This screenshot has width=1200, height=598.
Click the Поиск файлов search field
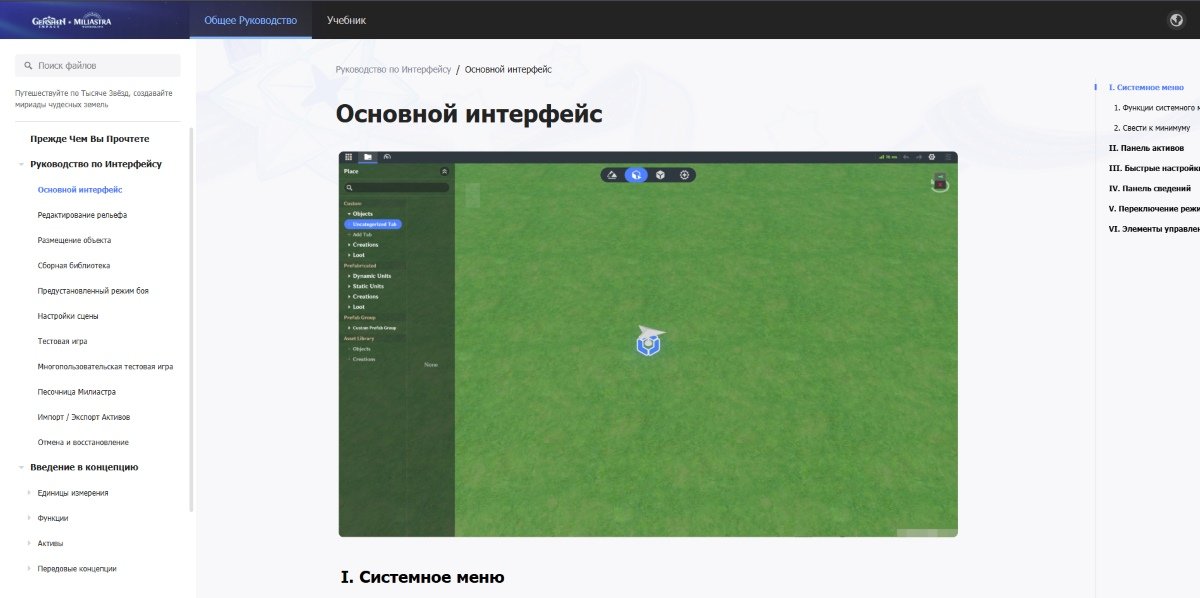pyautogui.click(x=98, y=66)
